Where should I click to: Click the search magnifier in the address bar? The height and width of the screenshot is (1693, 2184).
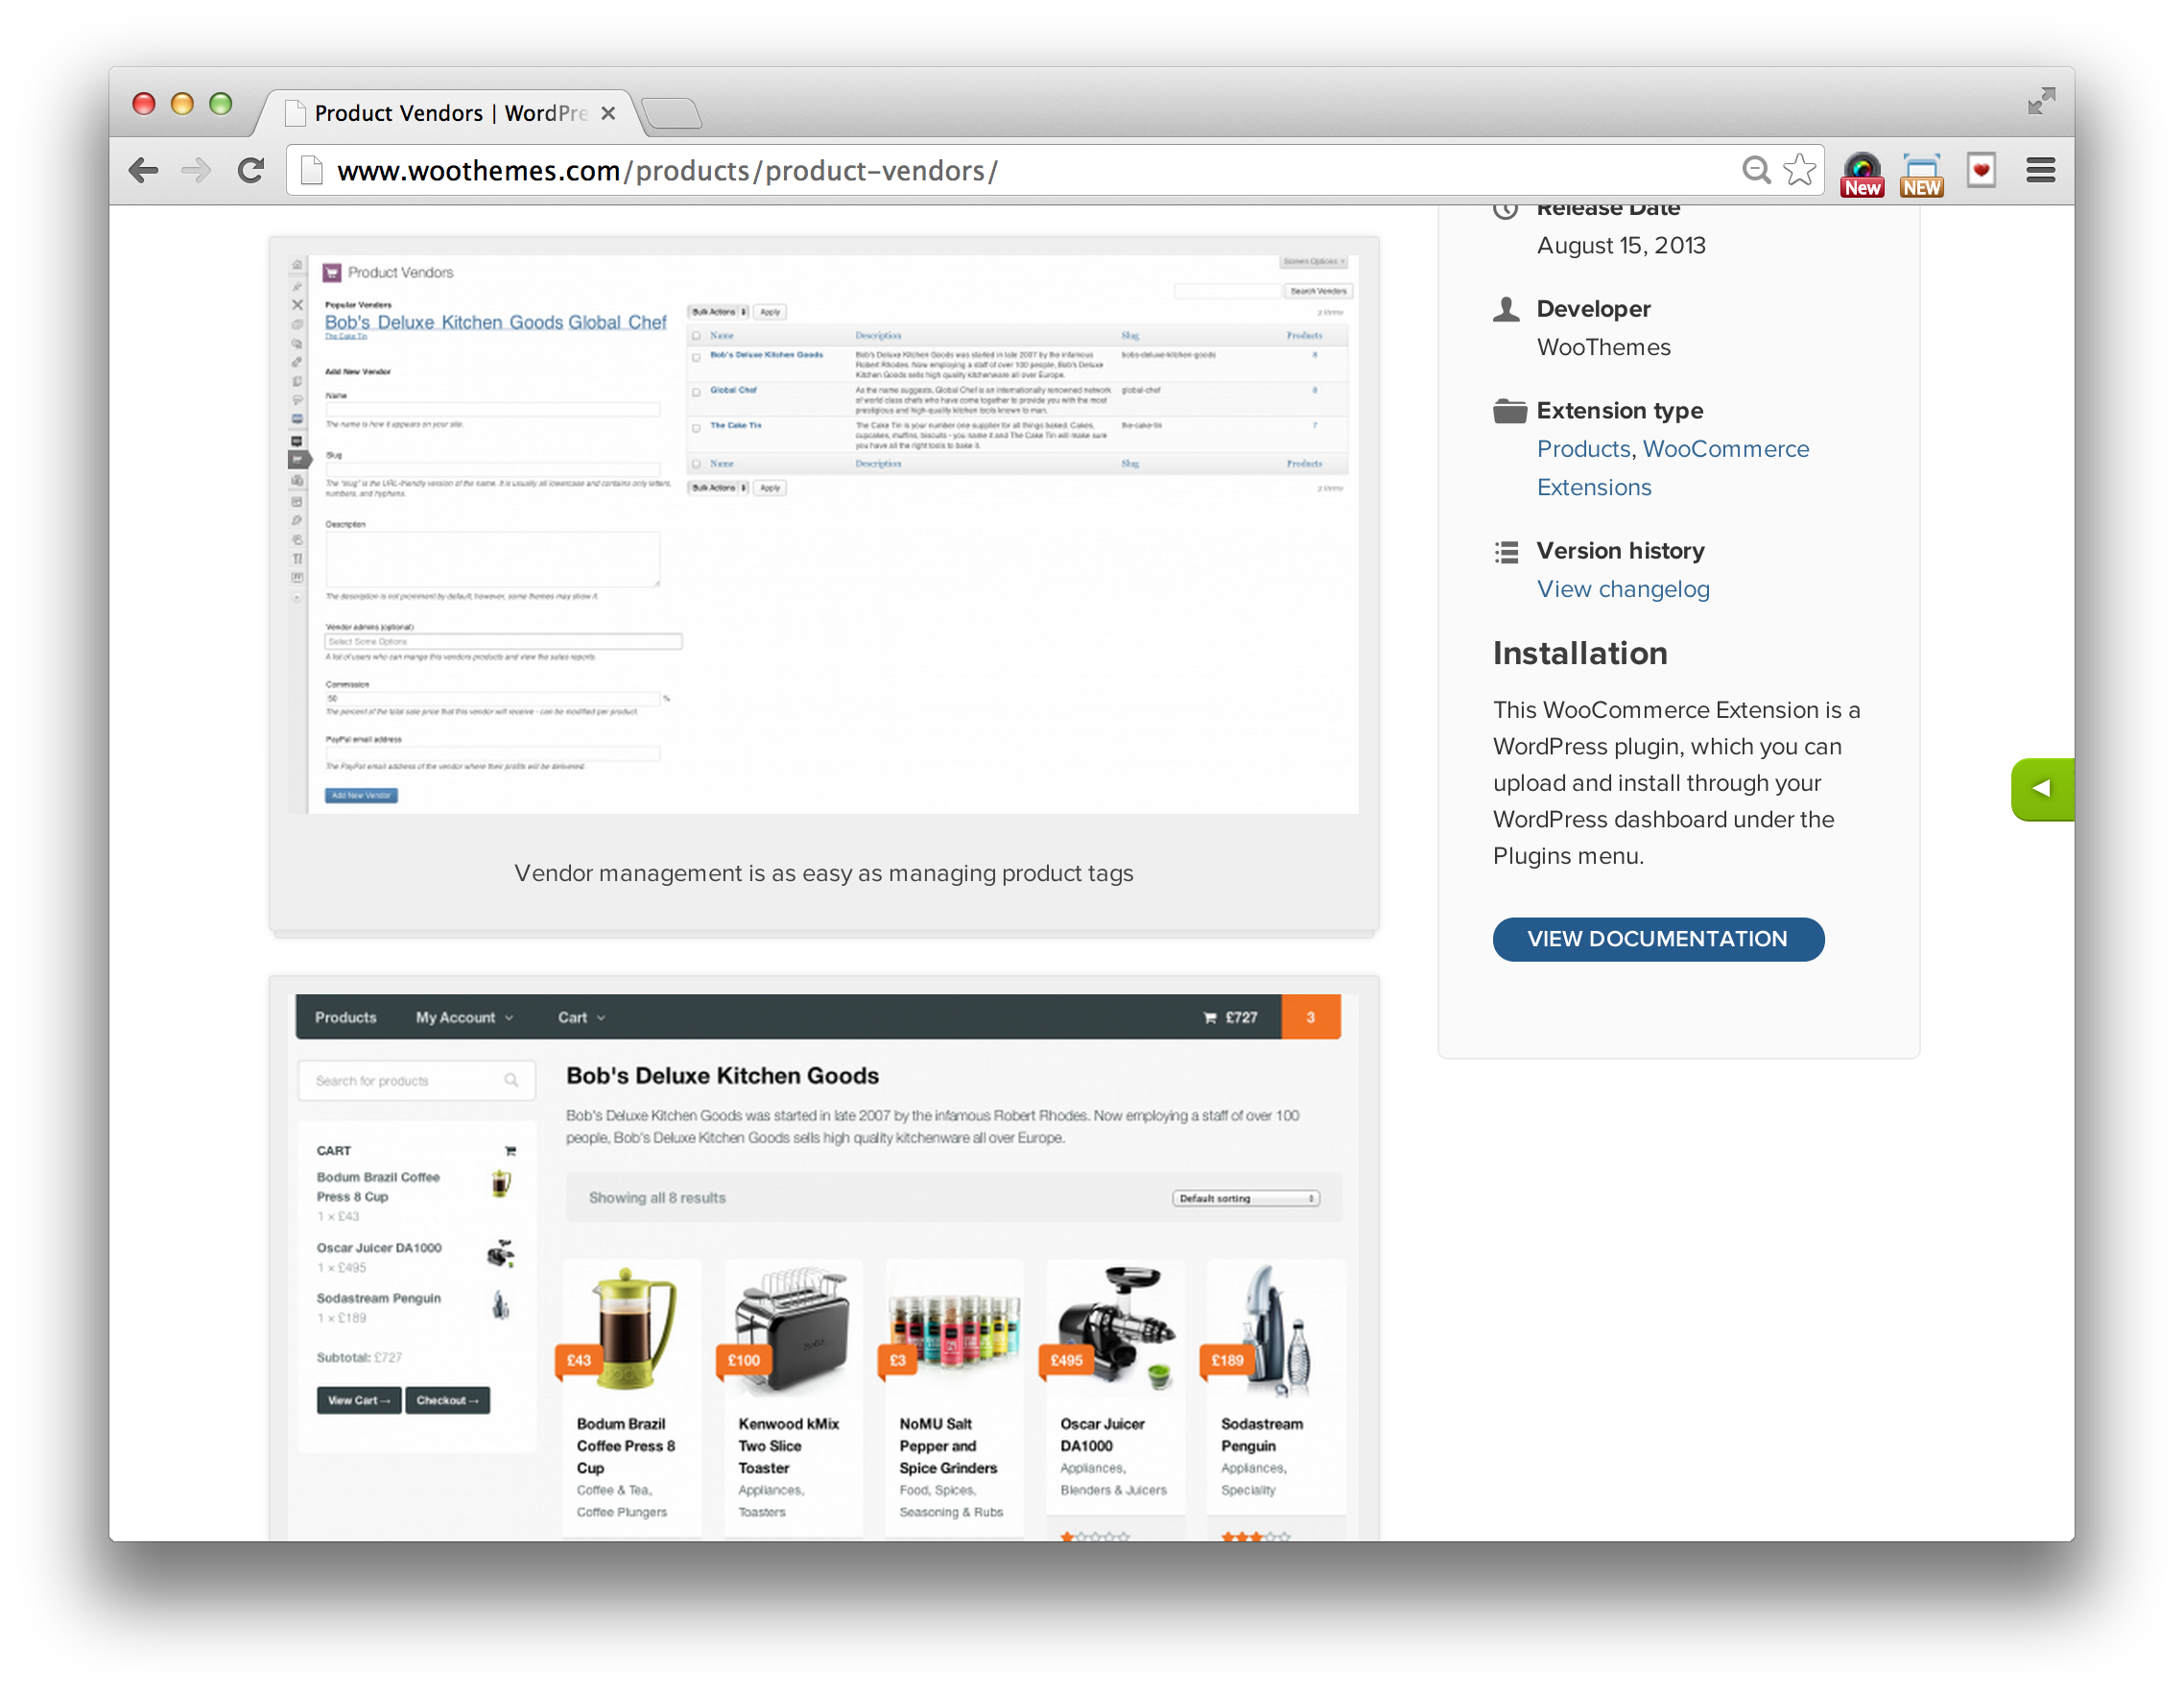[x=1756, y=170]
